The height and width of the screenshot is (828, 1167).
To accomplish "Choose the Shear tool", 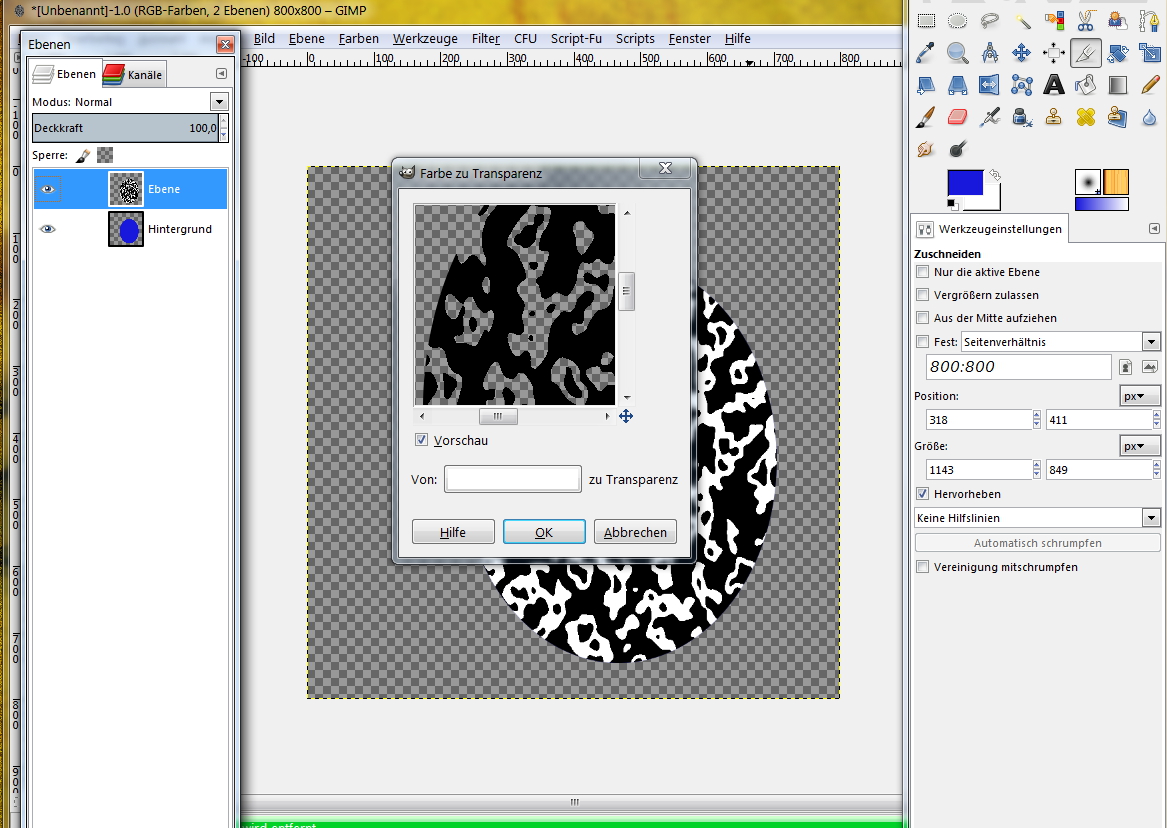I will [x=926, y=85].
